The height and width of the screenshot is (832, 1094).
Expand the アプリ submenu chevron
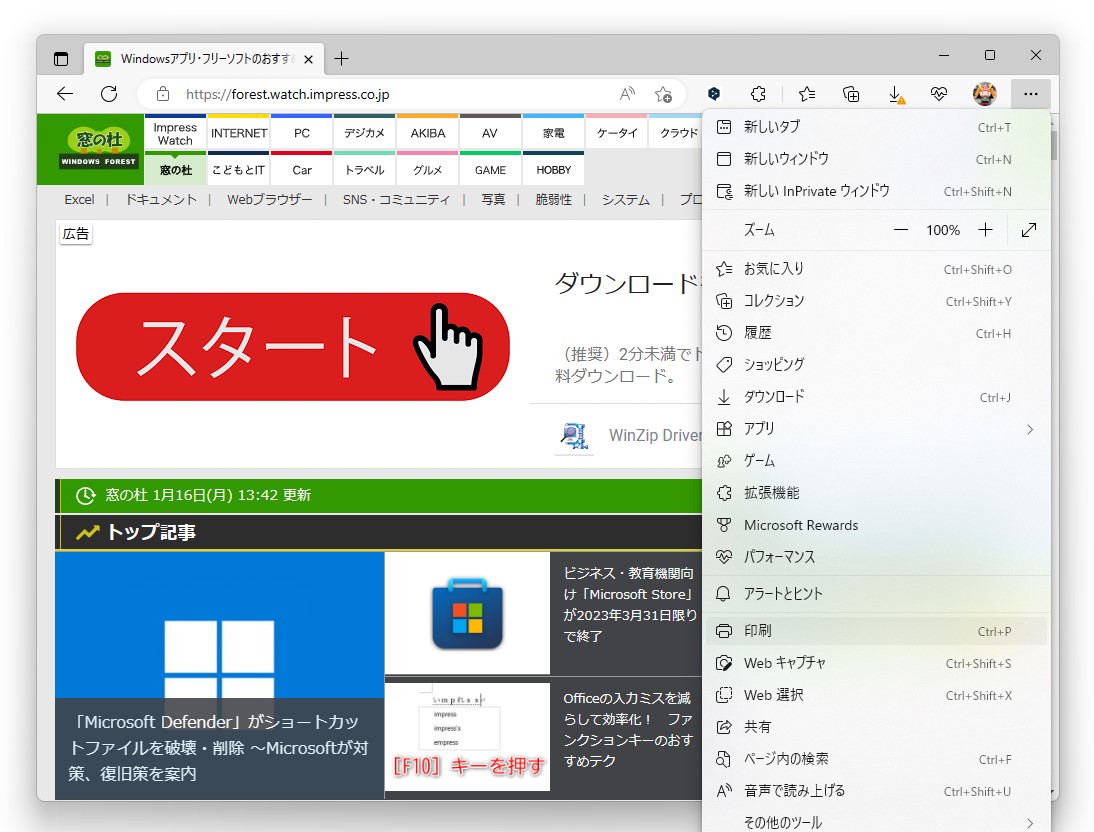[1030, 429]
